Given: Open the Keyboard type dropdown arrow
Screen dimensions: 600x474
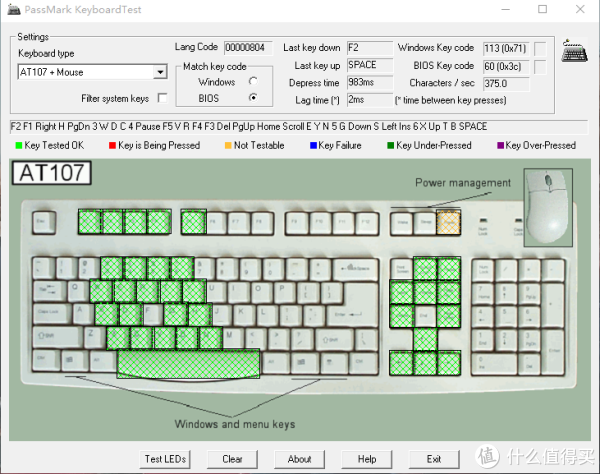Looking at the screenshot, I should point(160,72).
